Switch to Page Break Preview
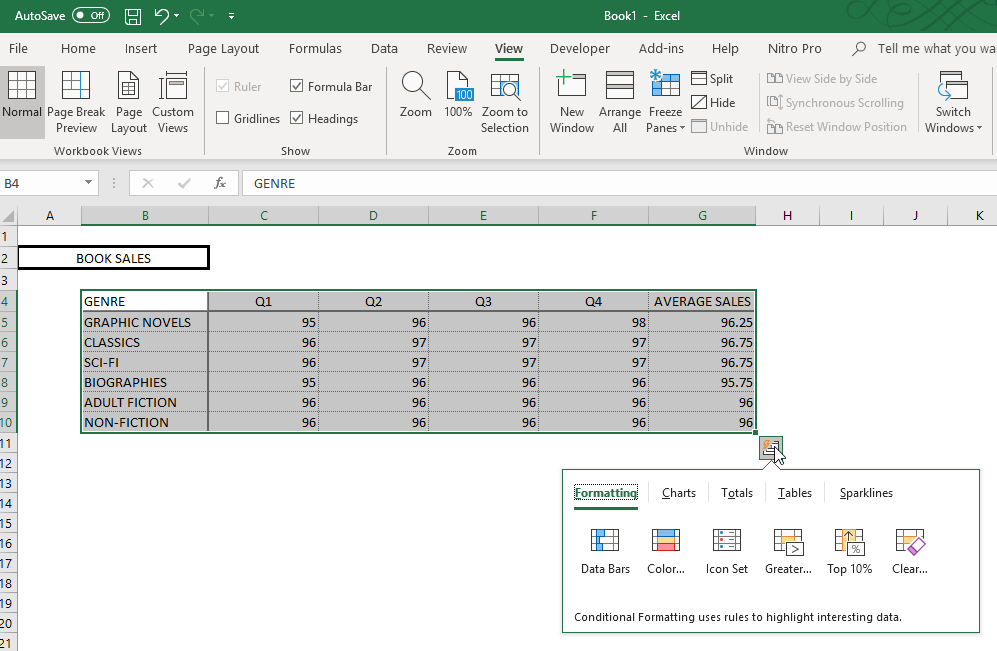Viewport: 997px width, 651px height. [76, 102]
